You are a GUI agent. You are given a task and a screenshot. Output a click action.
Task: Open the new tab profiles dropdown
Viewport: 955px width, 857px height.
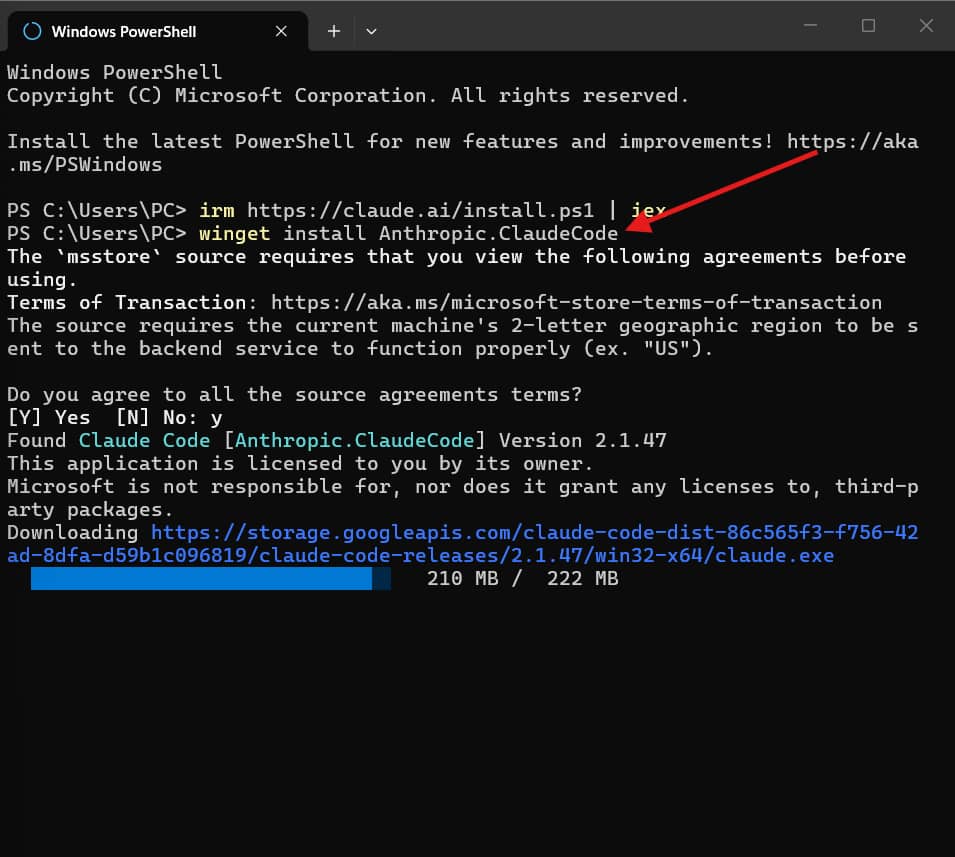coord(371,31)
